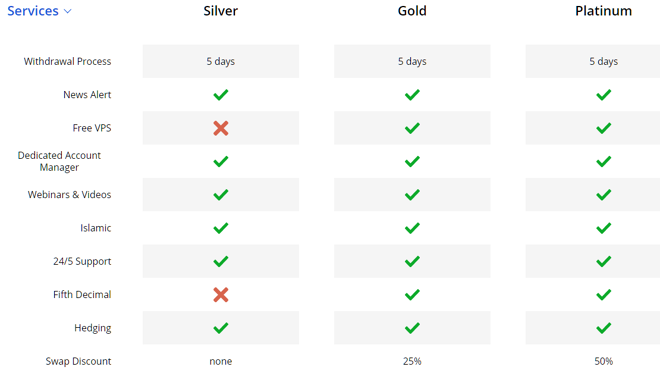Click the Gold 25% swap discount value
This screenshot has width=660, height=373.
[412, 361]
